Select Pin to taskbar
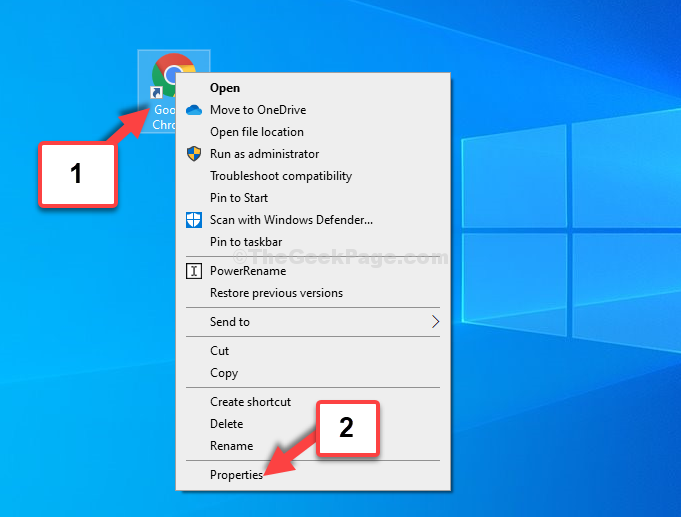The height and width of the screenshot is (517, 681). 313,242
